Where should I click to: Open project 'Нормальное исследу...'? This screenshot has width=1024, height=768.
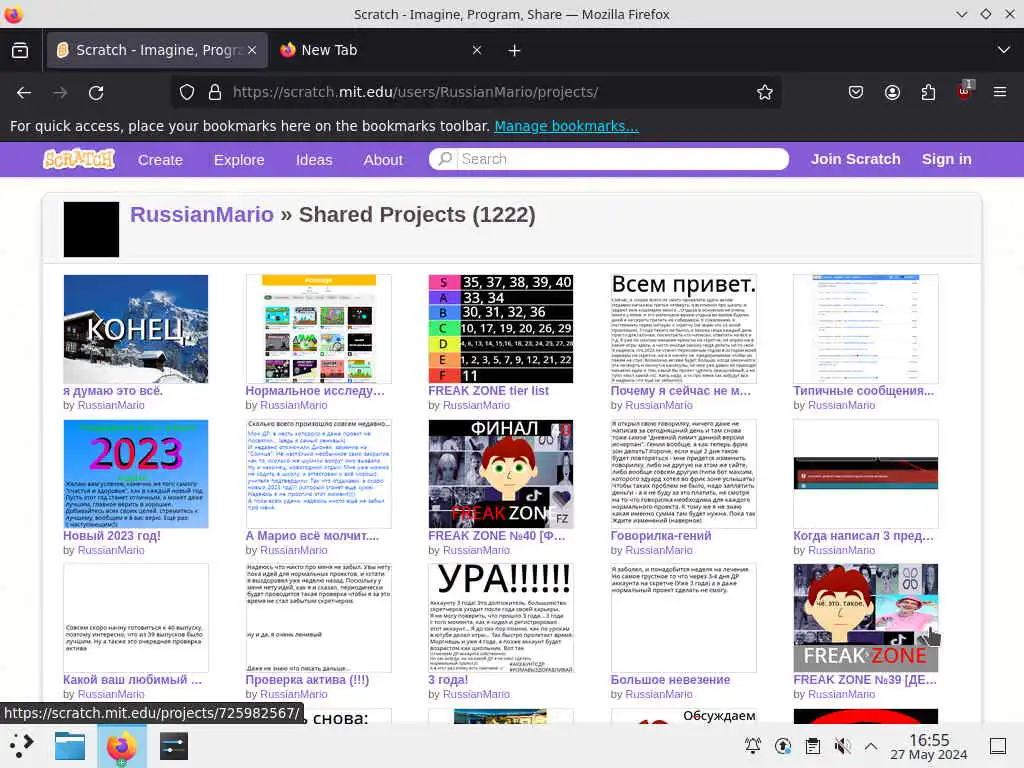tap(315, 391)
